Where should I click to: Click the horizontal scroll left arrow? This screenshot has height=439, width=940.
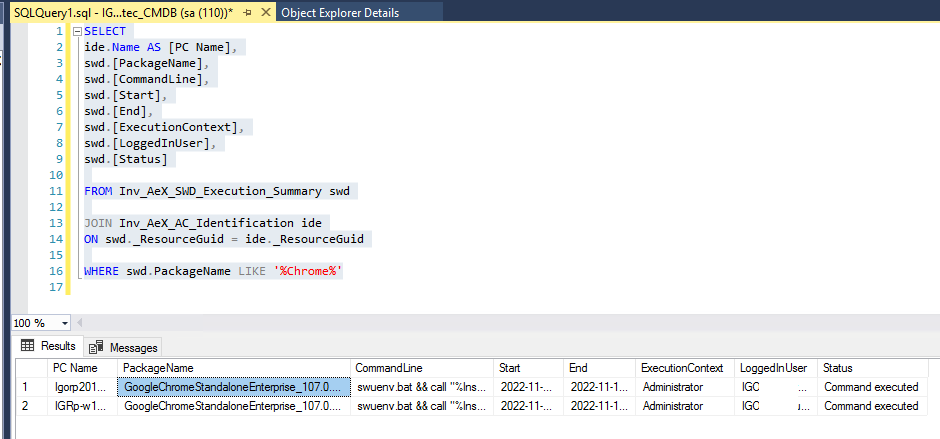(x=80, y=323)
